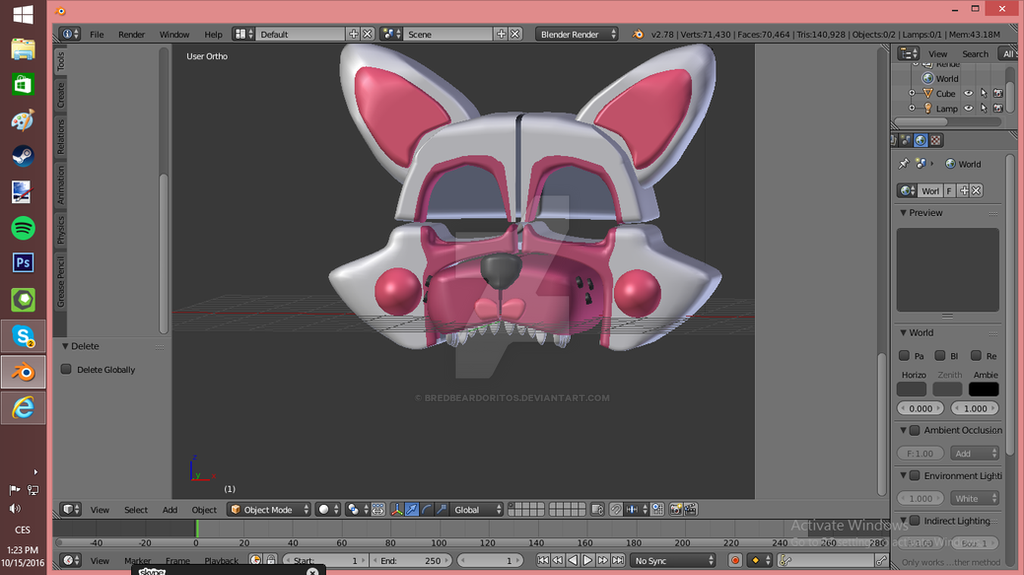
Task: Click the black Ambient color swatch
Action: 984,389
